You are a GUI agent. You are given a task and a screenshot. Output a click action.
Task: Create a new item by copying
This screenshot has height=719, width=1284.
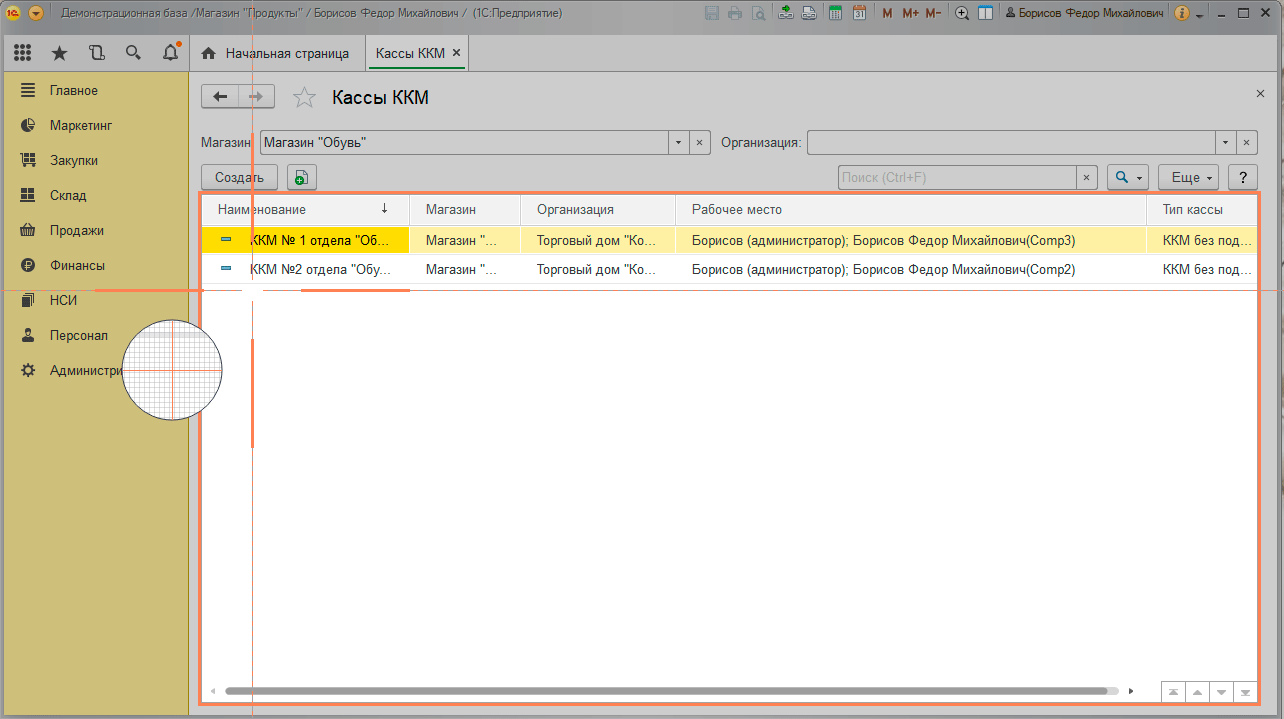point(301,177)
